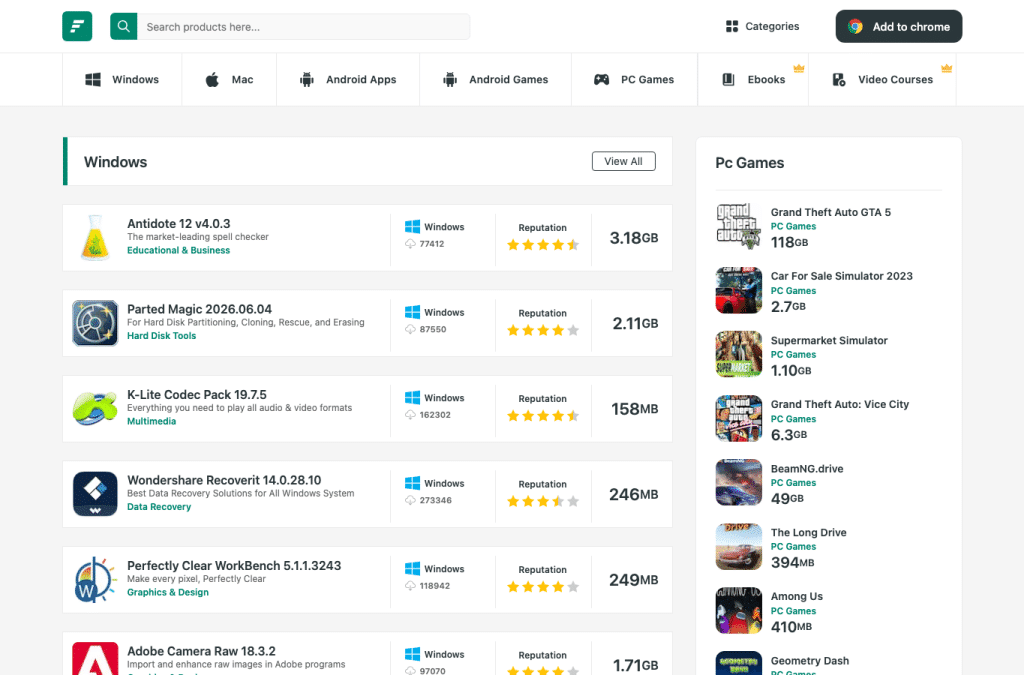Click the Antidote 12 flask icon

(95, 238)
